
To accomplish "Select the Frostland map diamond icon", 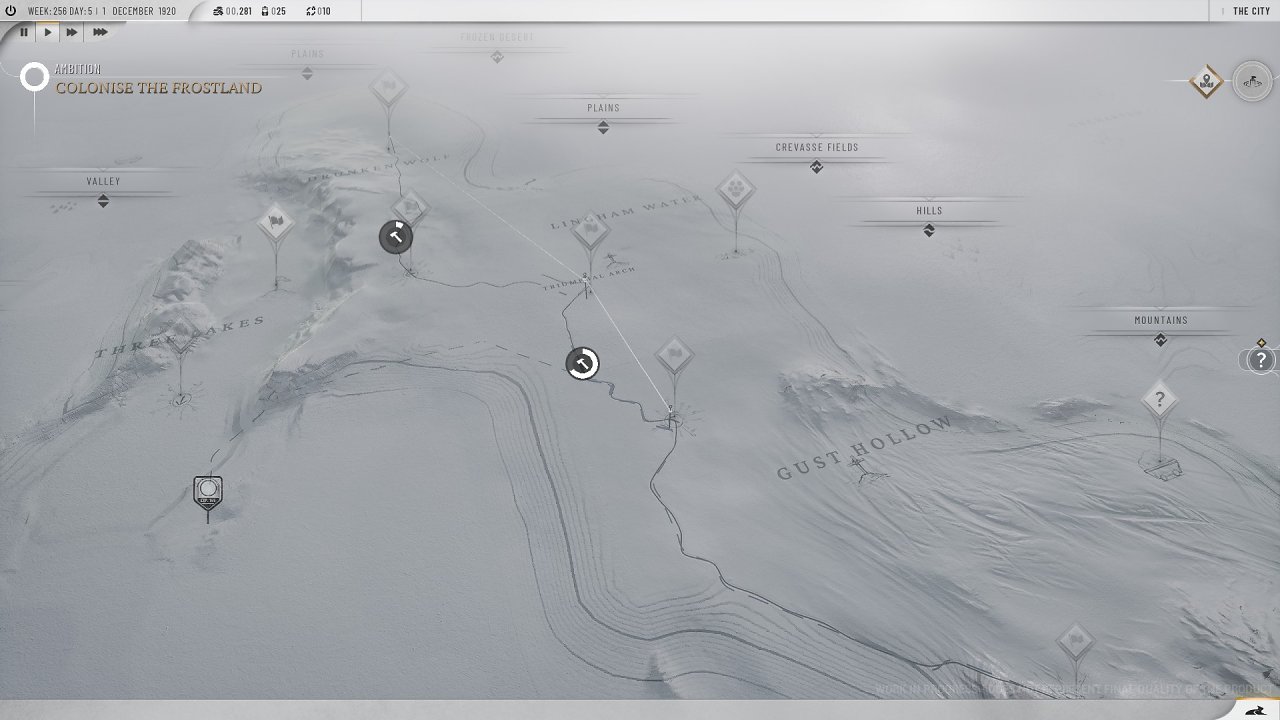I will (x=1207, y=82).
